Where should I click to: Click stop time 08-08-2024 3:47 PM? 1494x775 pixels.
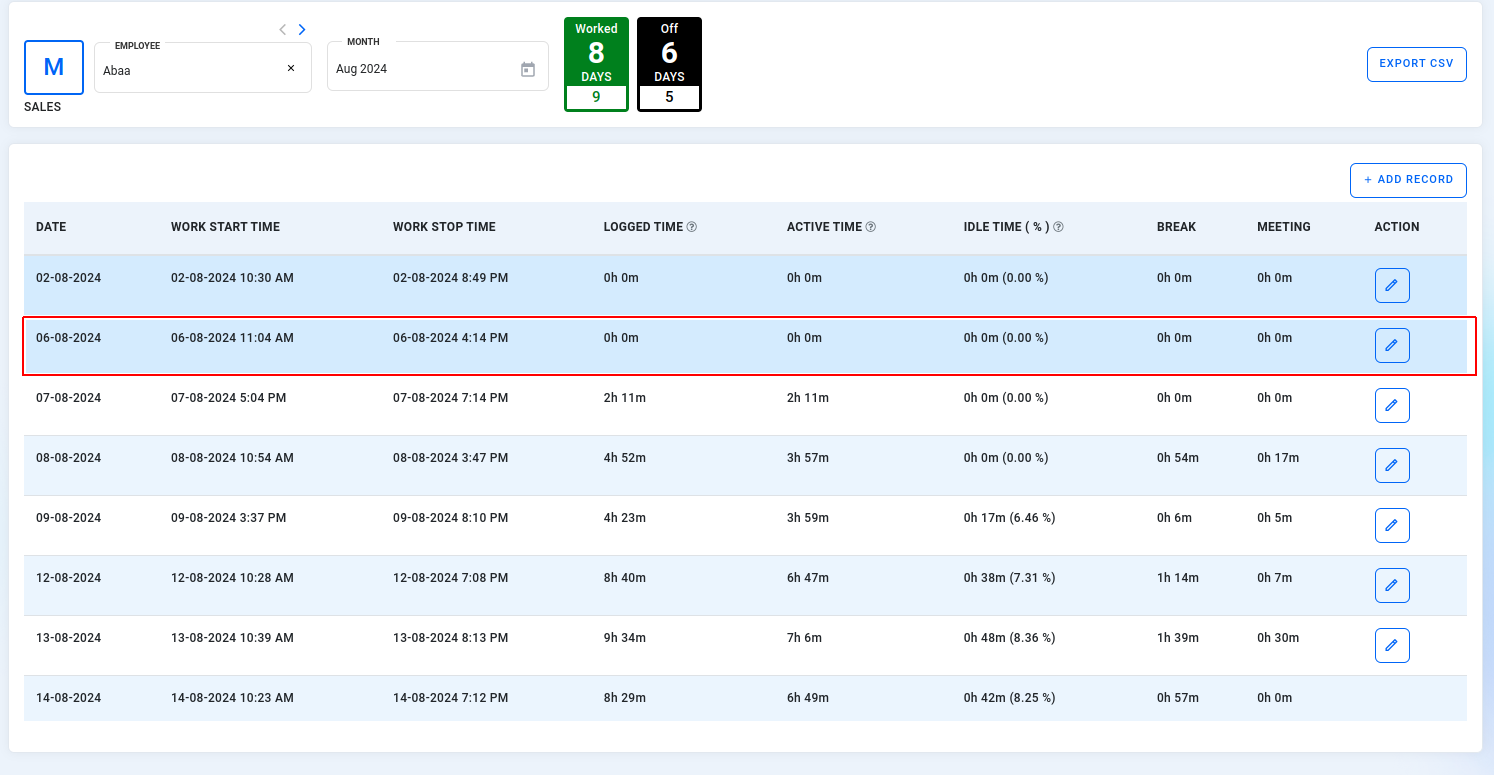[x=450, y=458]
